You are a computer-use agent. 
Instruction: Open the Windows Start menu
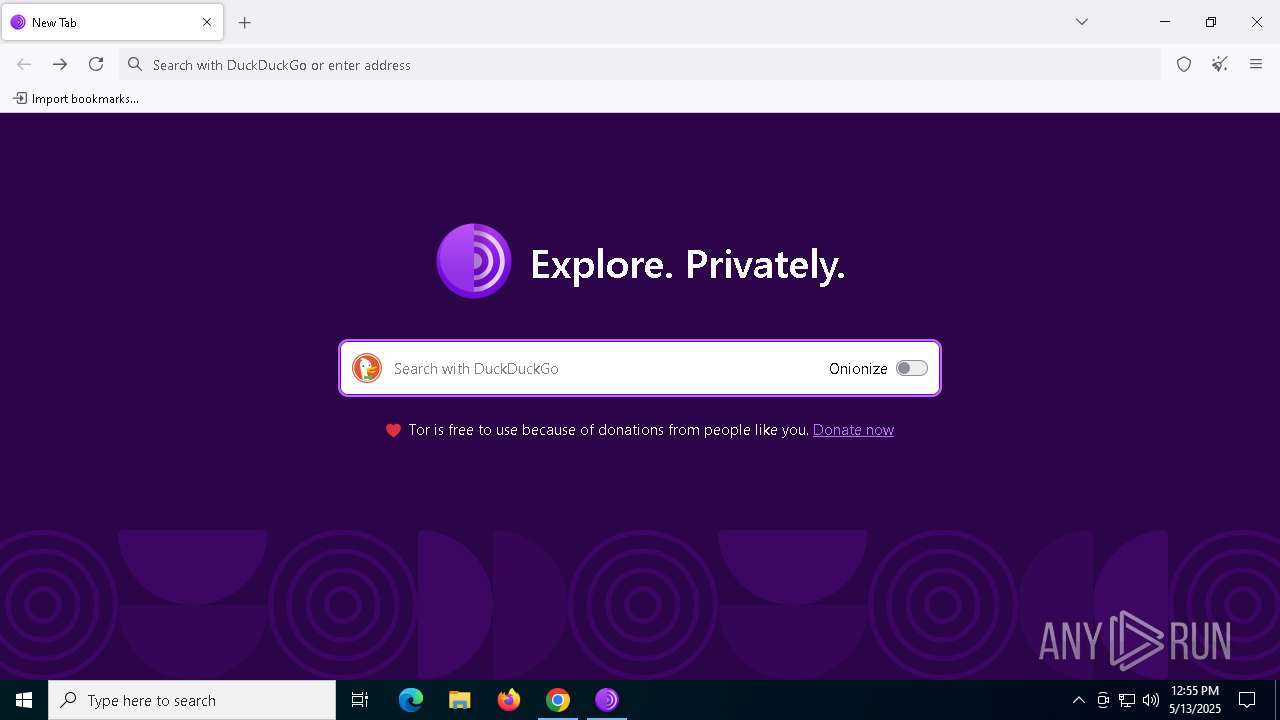pos(24,700)
